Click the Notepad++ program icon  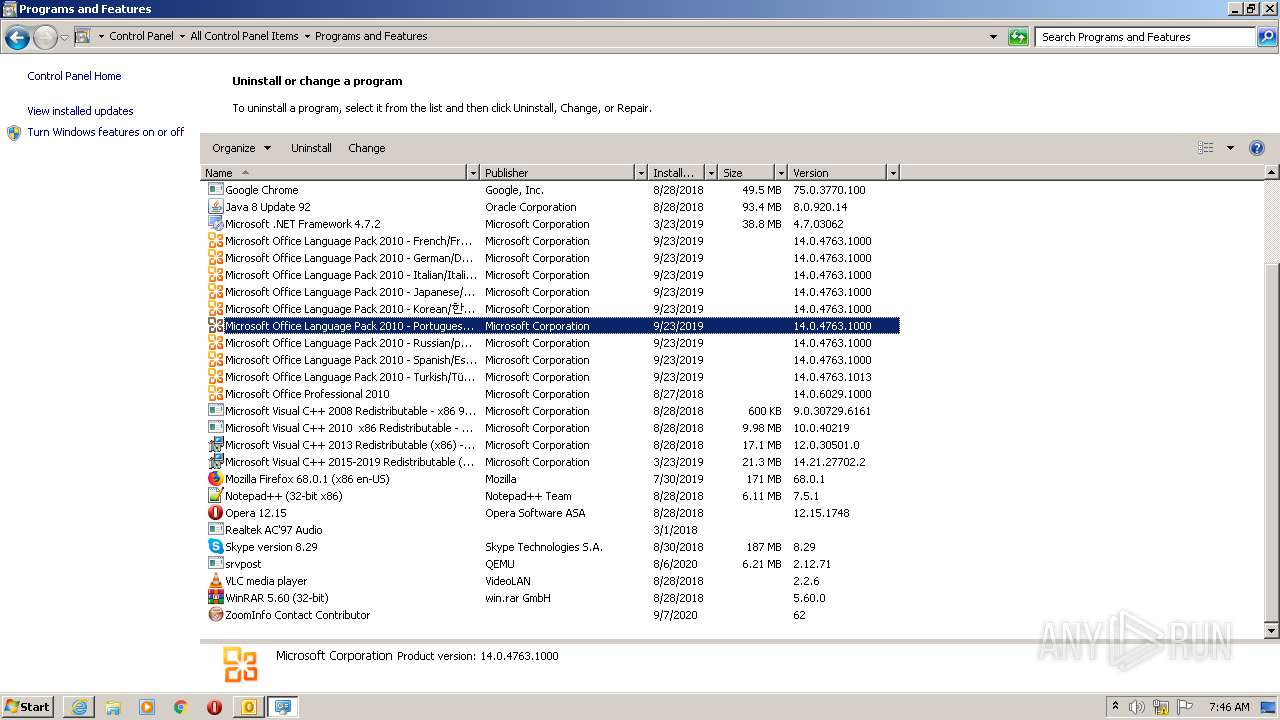click(x=215, y=495)
